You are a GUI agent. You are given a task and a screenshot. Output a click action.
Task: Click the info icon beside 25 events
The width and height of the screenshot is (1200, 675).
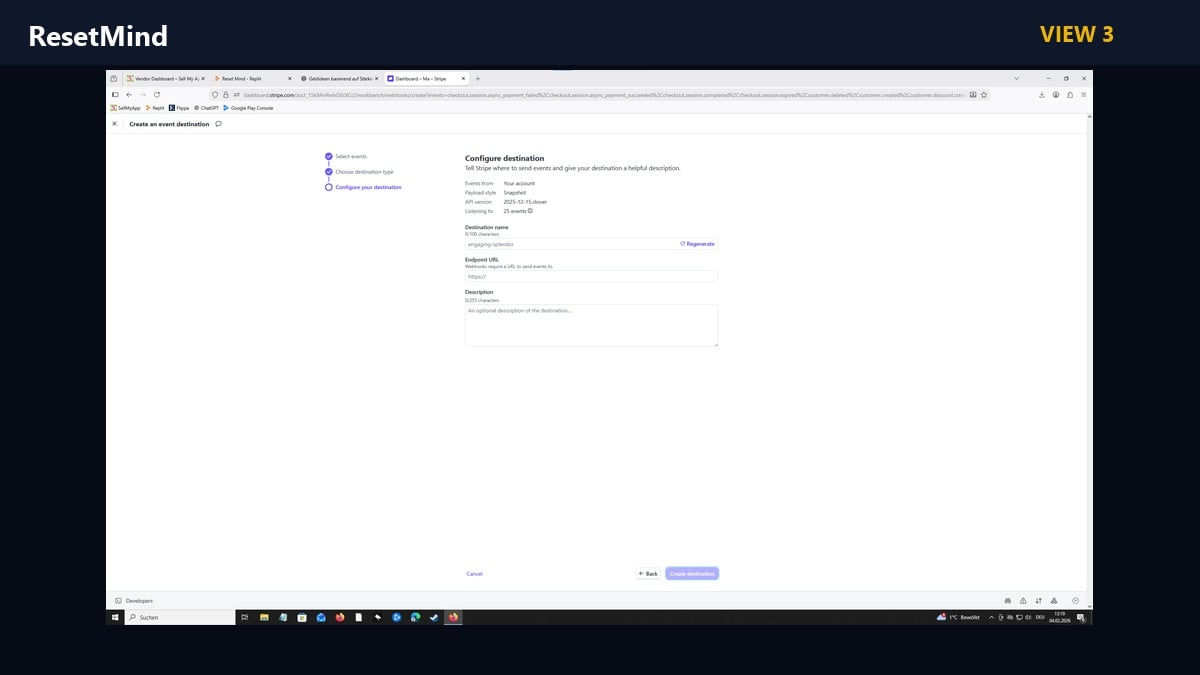point(530,211)
